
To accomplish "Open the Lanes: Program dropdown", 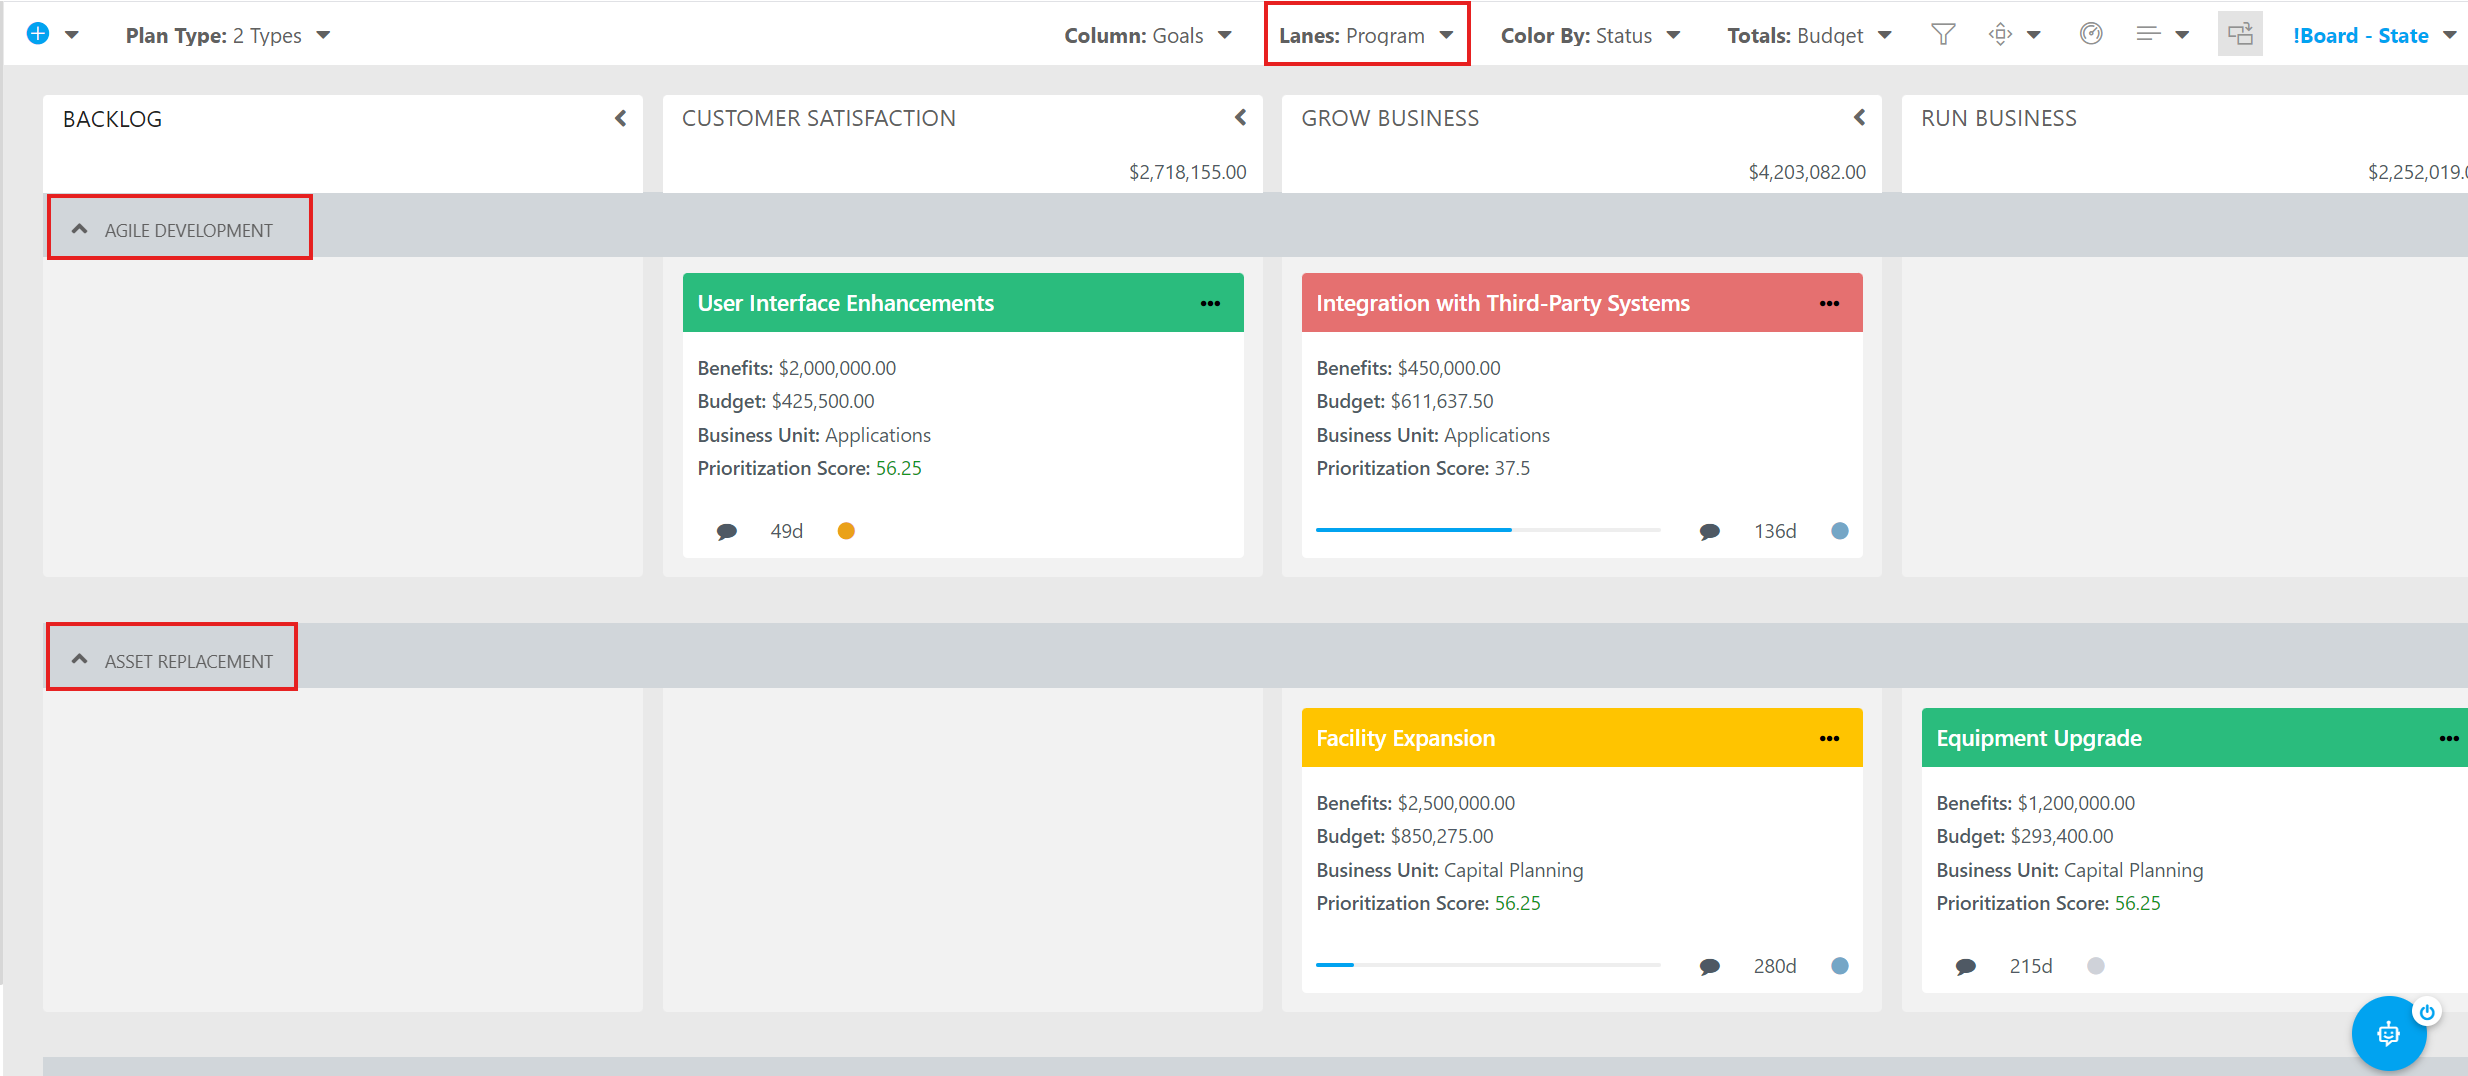I will (1366, 35).
